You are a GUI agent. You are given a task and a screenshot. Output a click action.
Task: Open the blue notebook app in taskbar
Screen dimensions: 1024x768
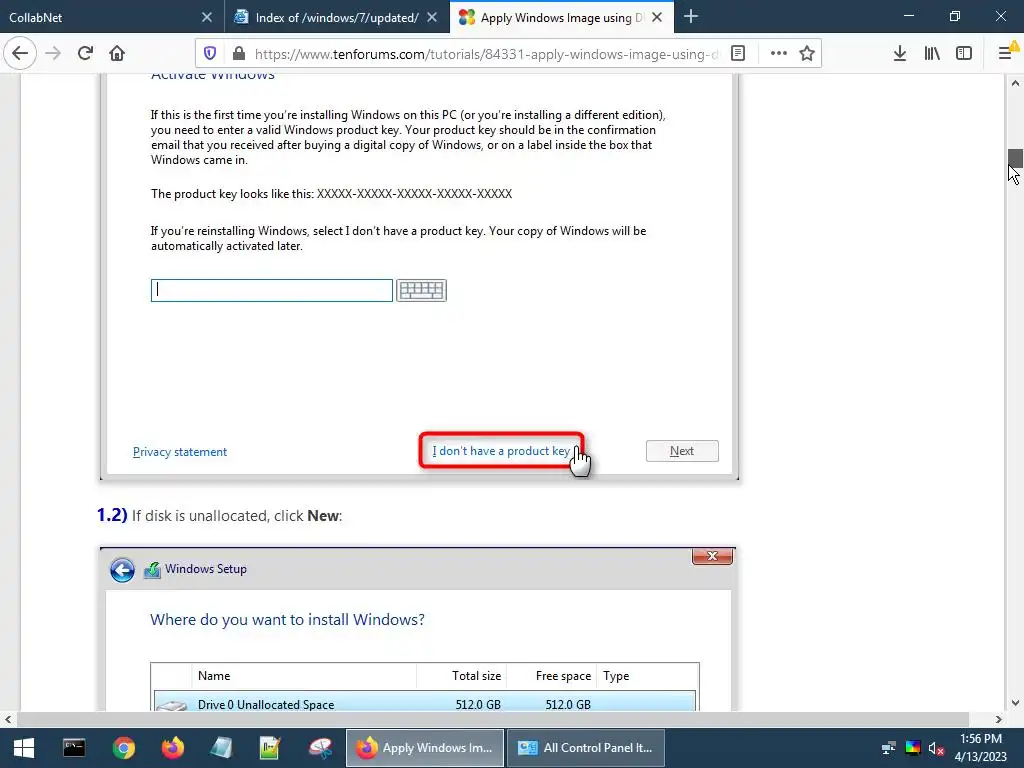point(222,748)
